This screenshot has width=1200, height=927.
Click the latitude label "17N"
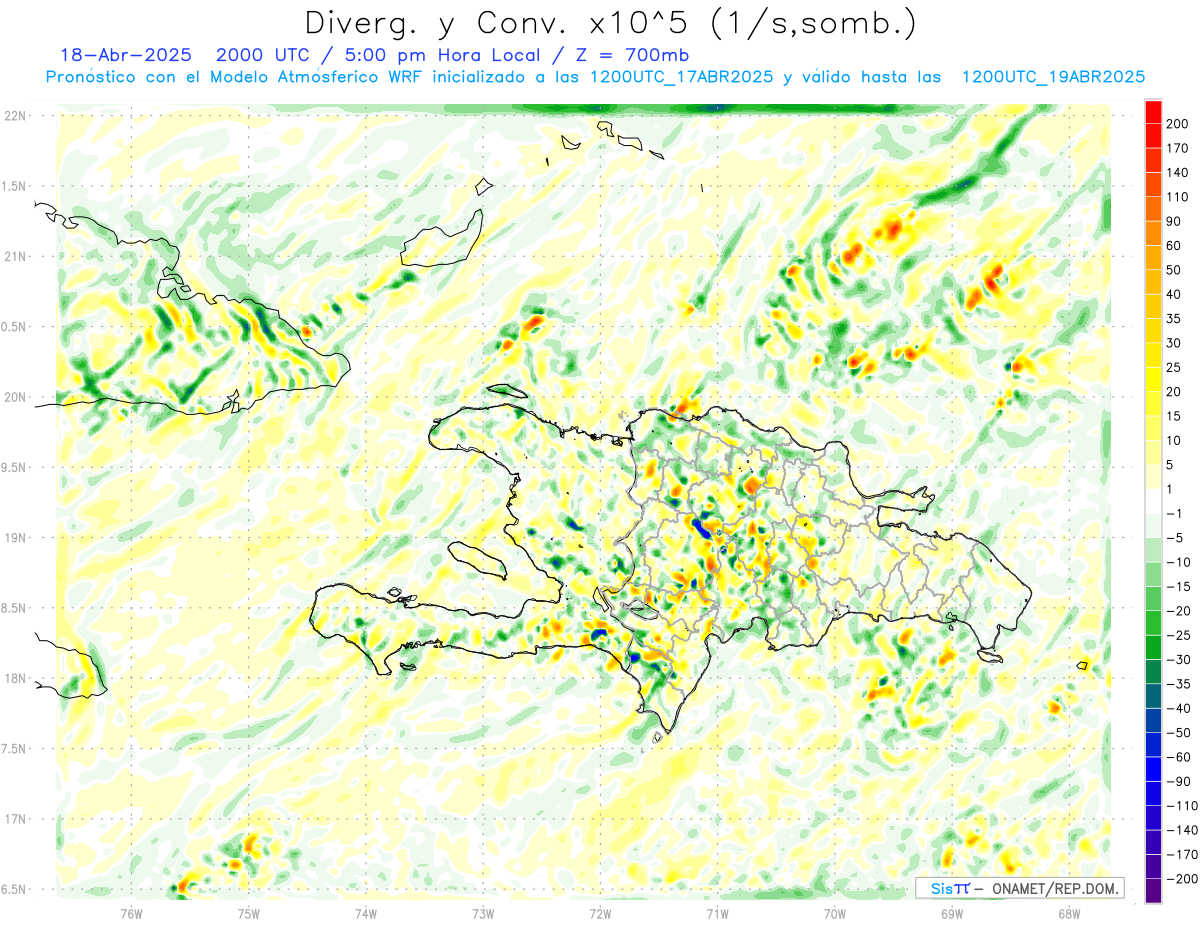click(x=15, y=819)
